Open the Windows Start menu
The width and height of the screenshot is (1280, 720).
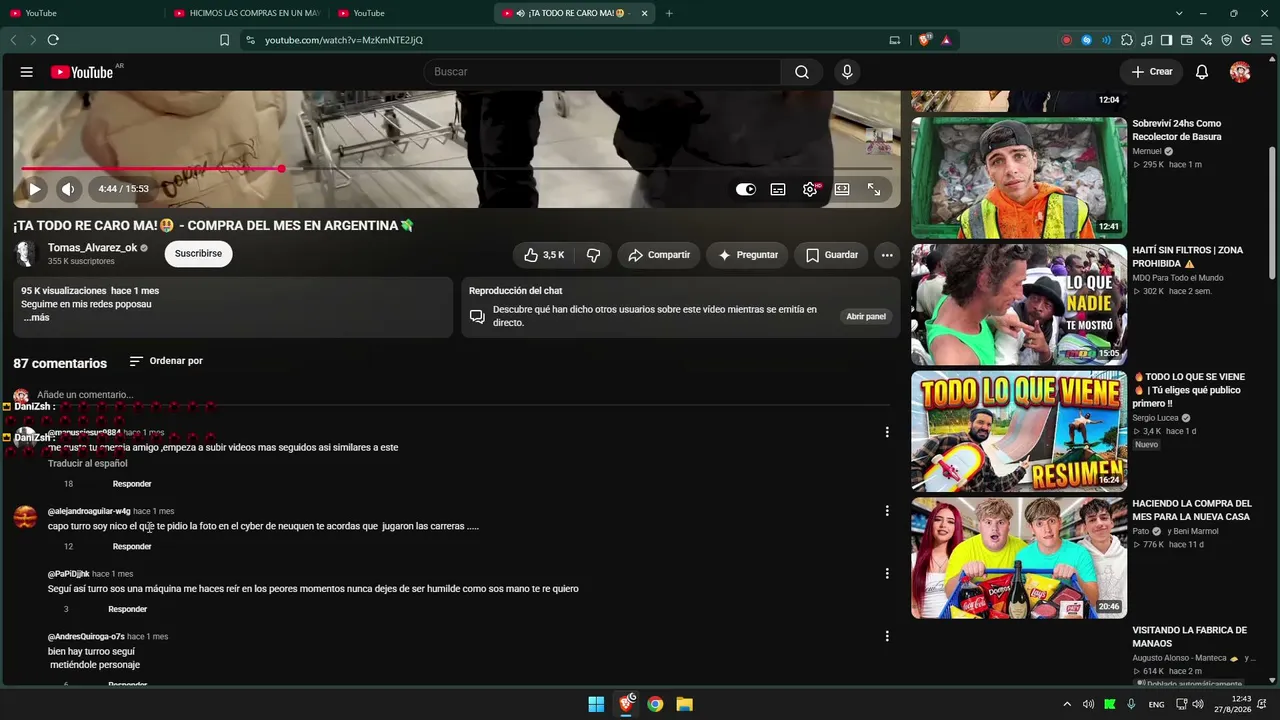[596, 704]
